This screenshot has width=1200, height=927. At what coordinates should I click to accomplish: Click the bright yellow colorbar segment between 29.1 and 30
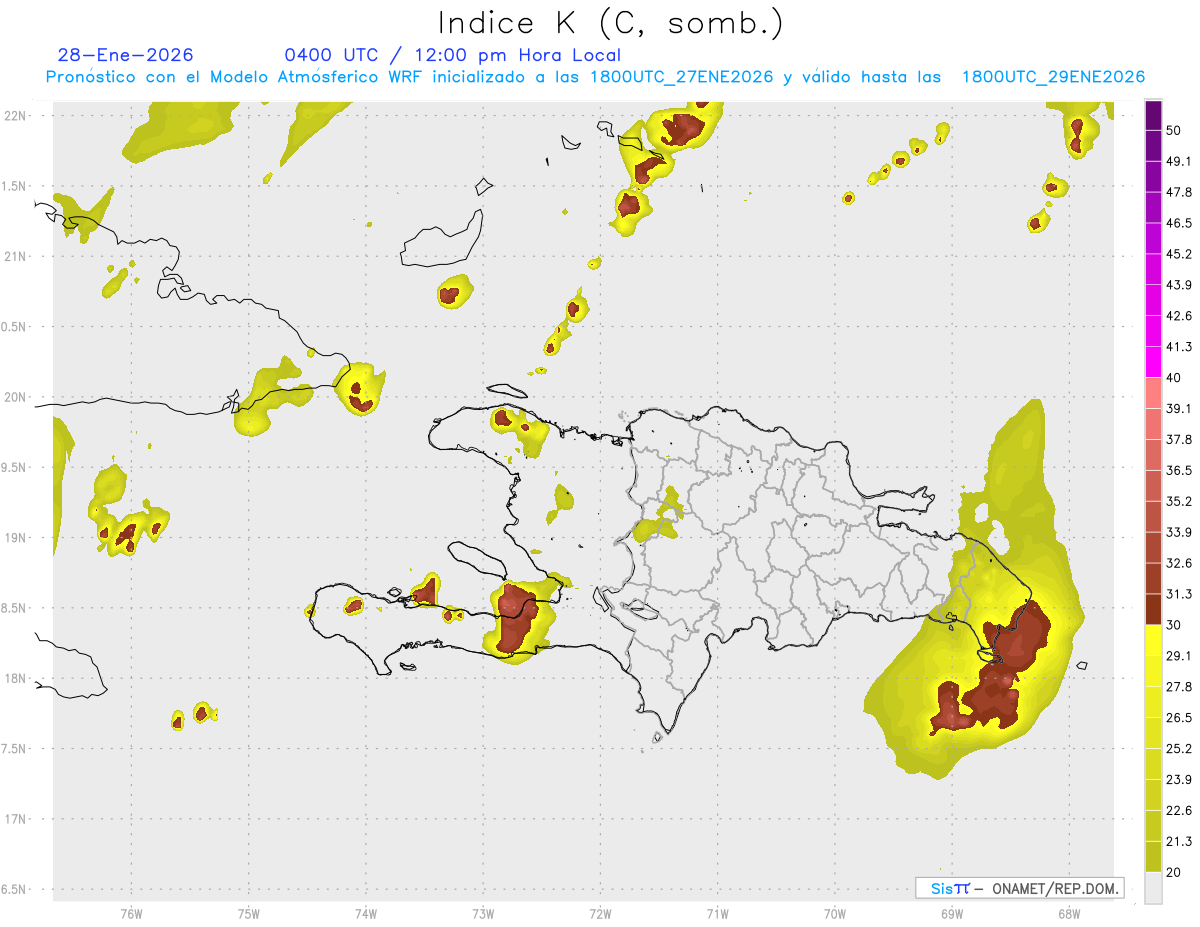tap(1153, 640)
